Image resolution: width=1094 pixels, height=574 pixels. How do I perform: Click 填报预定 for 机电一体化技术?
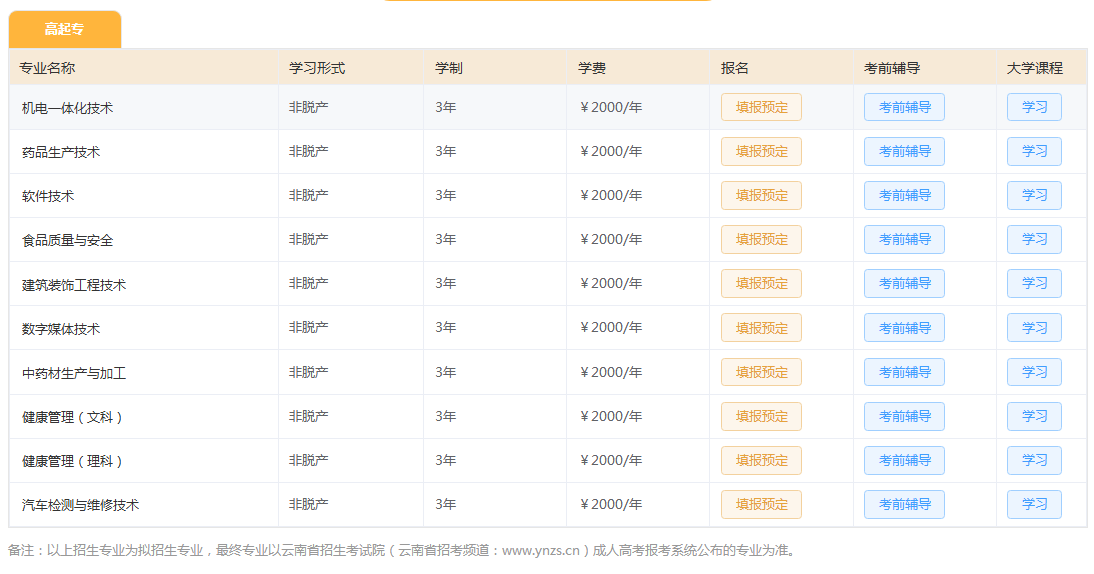(x=761, y=107)
